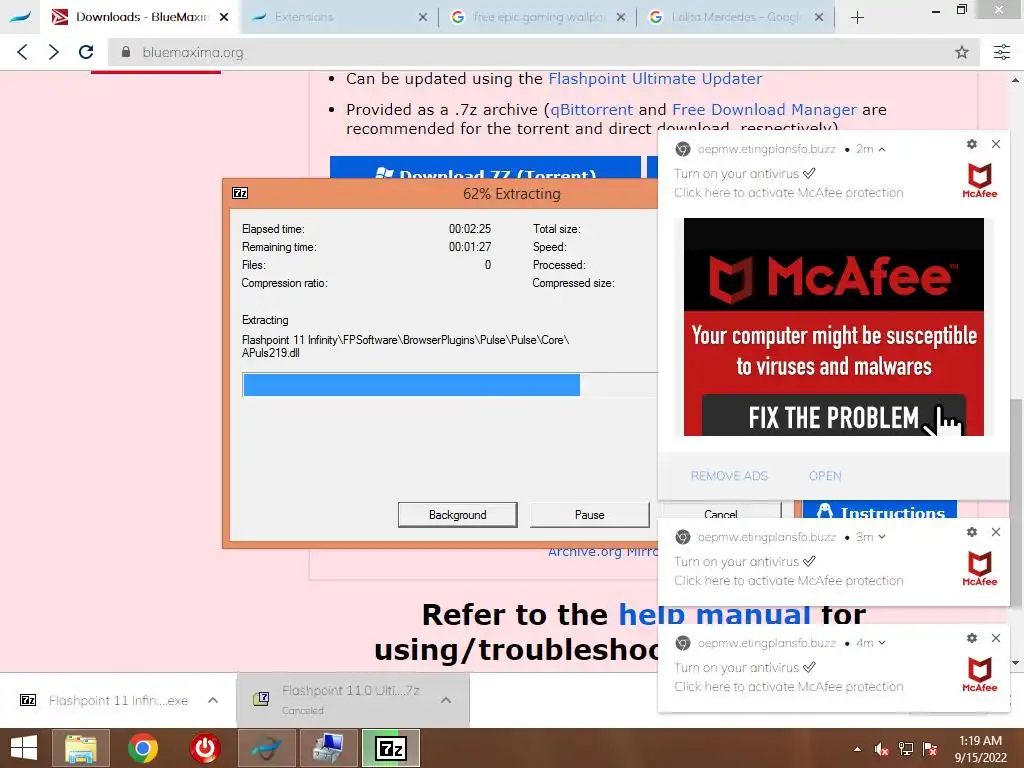Click the network tray icon
Viewport: 1024px width, 768px height.
906,749
